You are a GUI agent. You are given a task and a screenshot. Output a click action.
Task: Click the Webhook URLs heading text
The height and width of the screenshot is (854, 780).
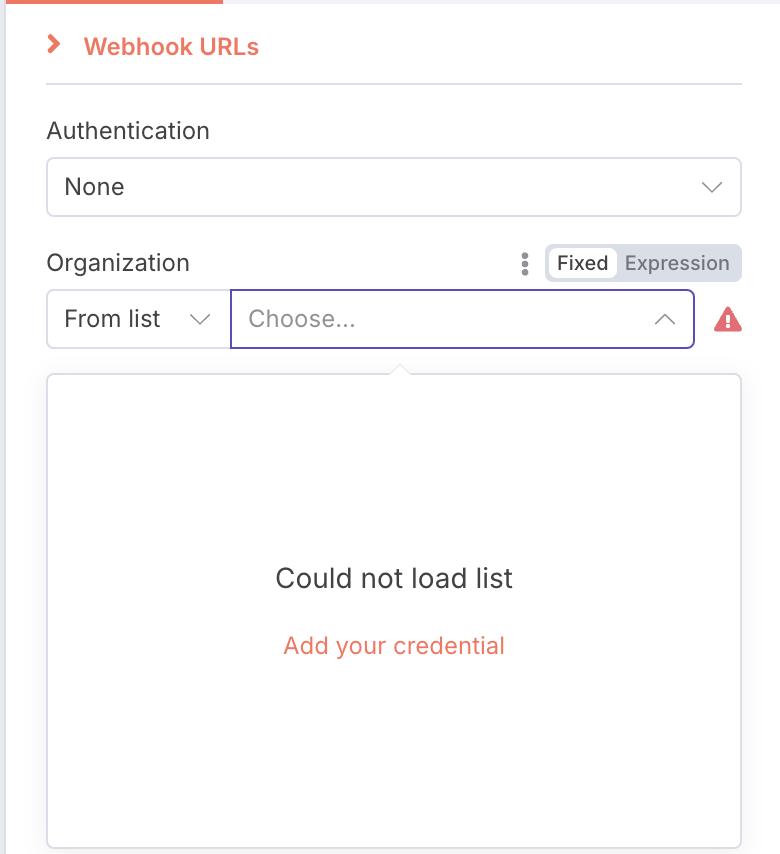pyautogui.click(x=171, y=47)
